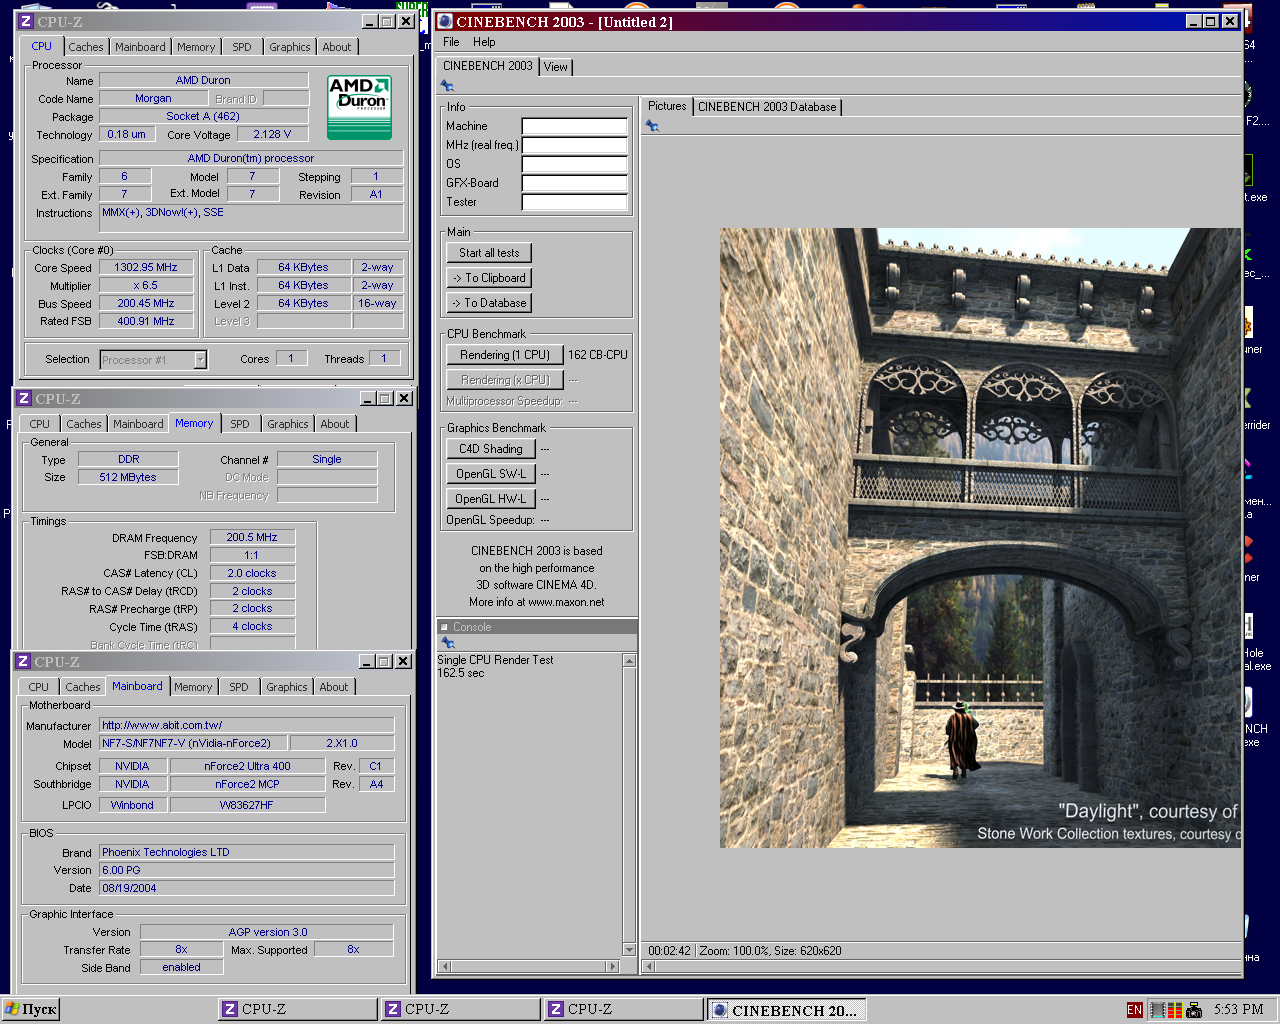1280x1024 pixels.
Task: Click the red meter icon in the system tray
Action: pos(1177,1010)
